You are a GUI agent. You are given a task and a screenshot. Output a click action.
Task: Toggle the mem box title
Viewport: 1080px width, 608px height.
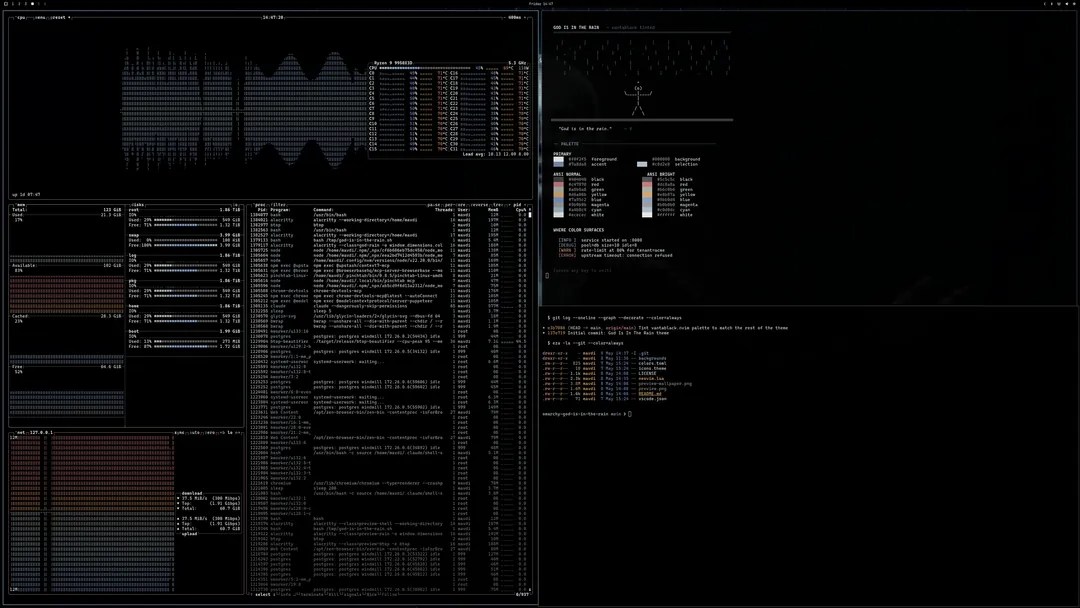pyautogui.click(x=21, y=205)
